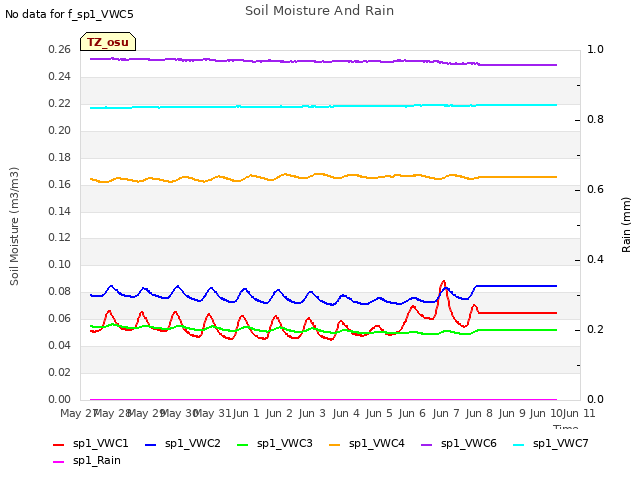
Task: Click the magenta sp1_Rain legend swatch
Action: click(59, 462)
